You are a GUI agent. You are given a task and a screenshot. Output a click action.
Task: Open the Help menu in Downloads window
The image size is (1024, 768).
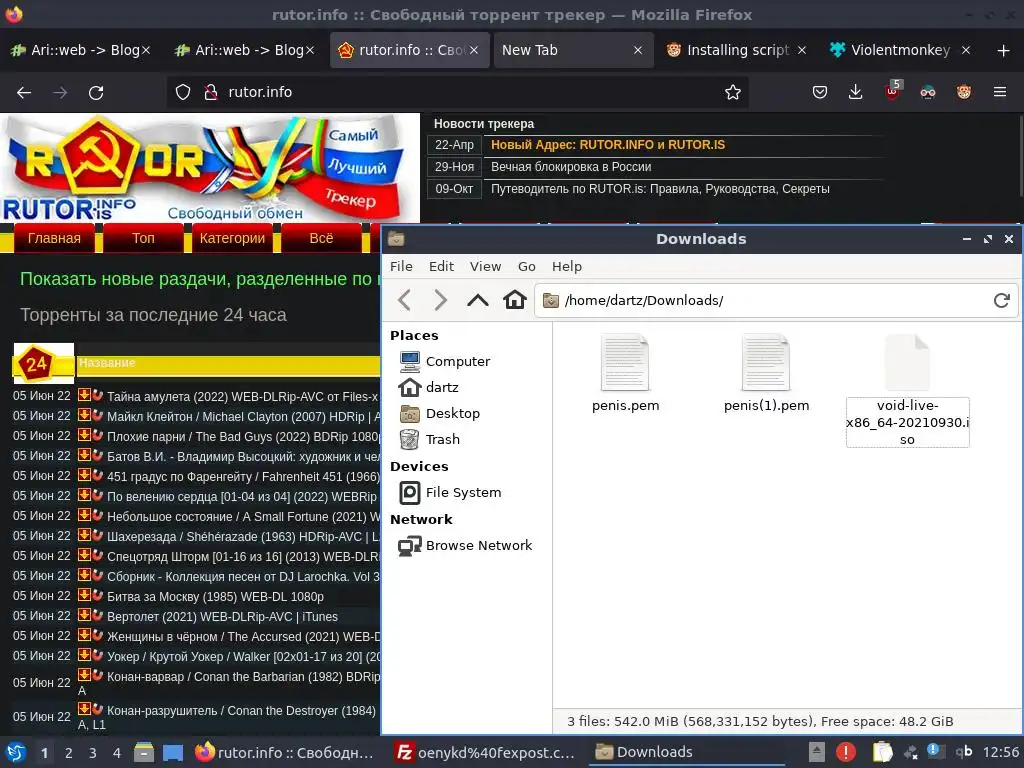point(567,266)
